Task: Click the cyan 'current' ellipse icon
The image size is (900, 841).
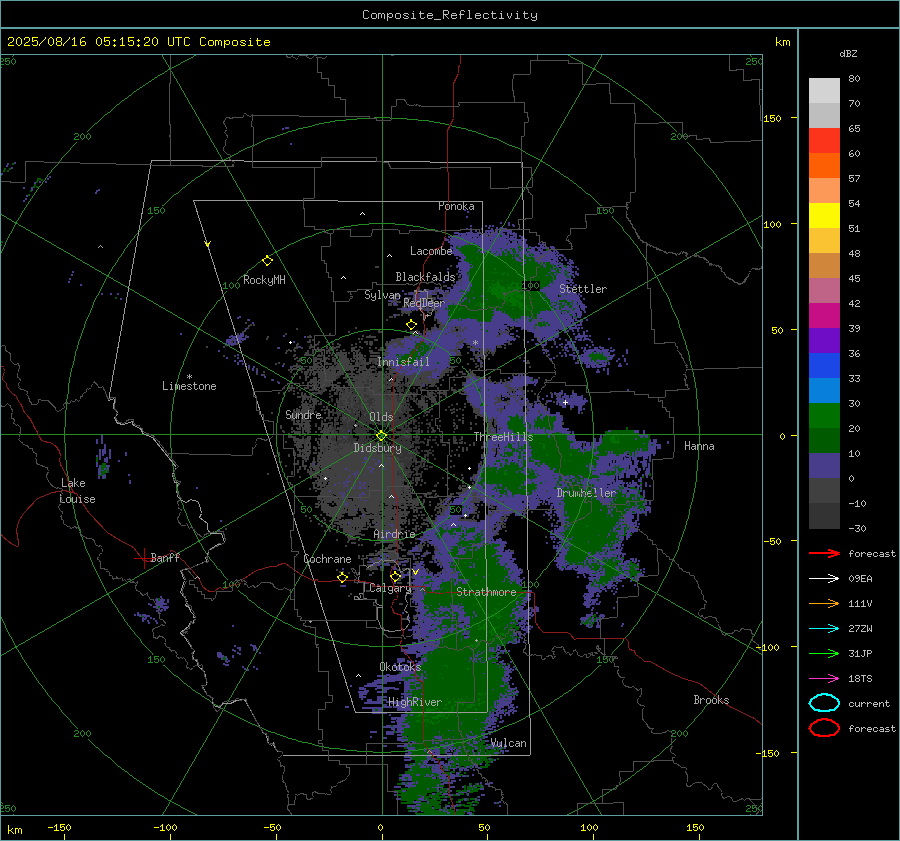Action: point(824,703)
